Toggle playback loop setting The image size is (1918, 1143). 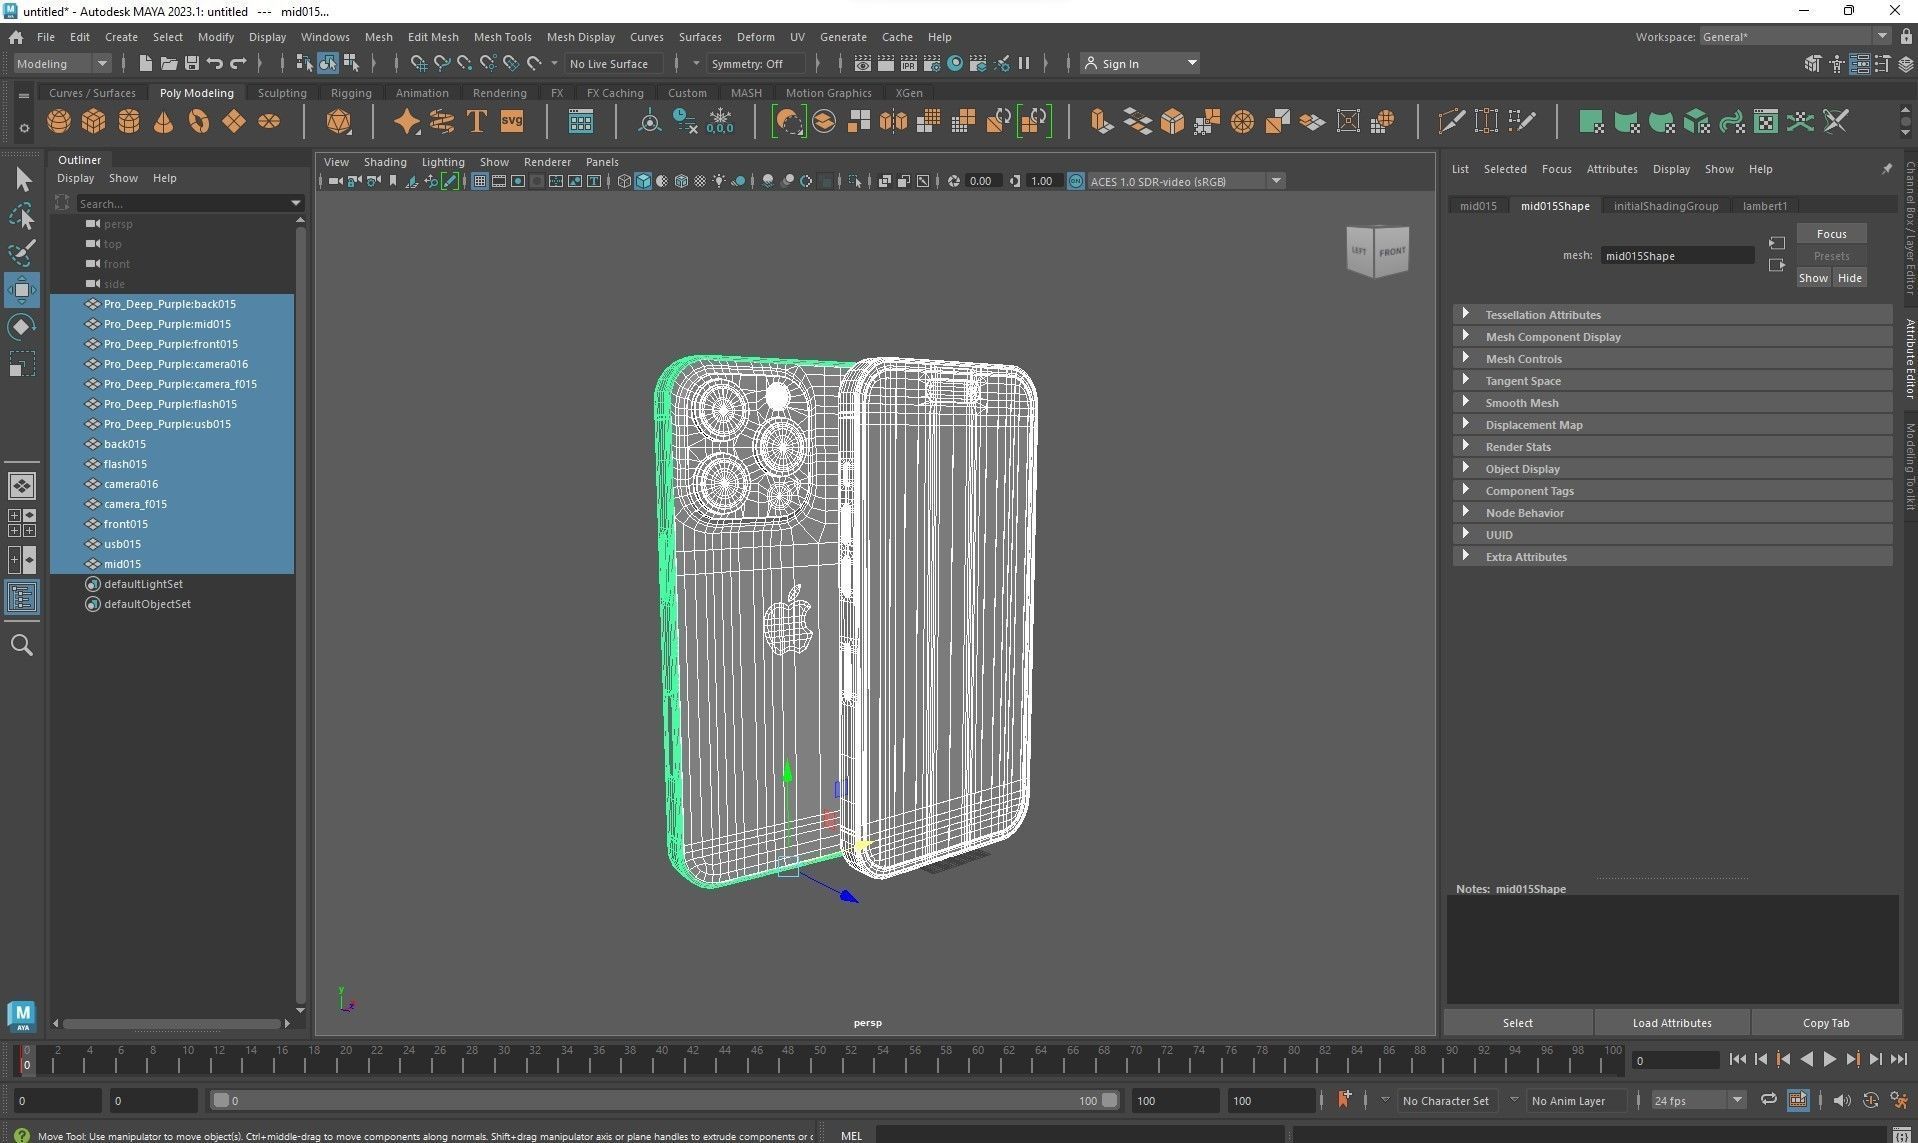coord(1769,1100)
